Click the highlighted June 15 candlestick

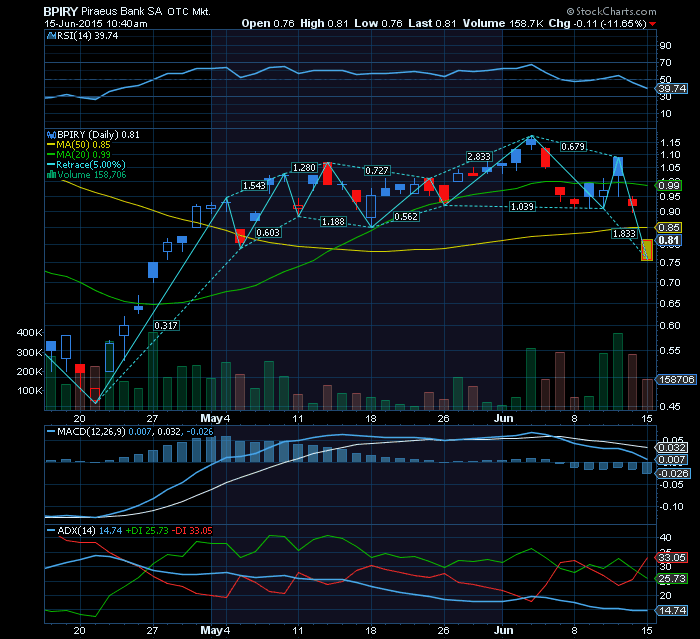click(647, 250)
